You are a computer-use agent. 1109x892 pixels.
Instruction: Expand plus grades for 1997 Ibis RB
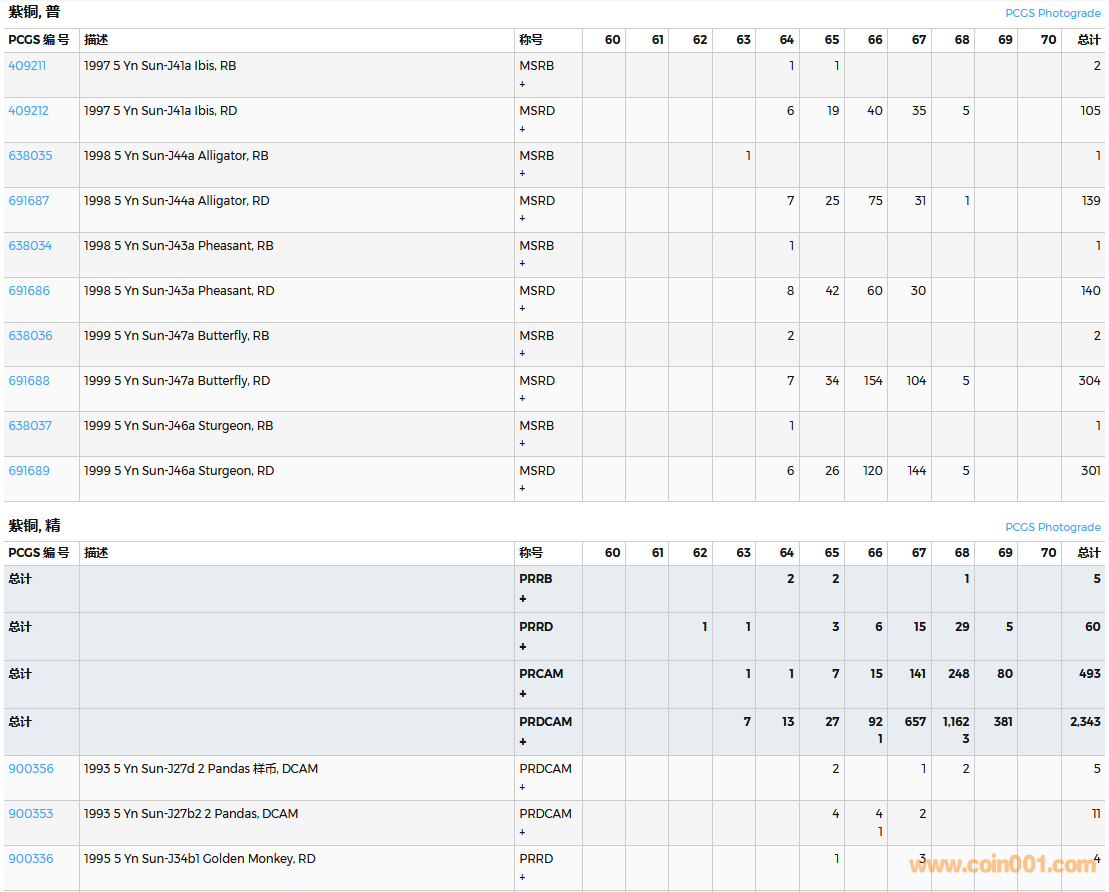(x=522, y=84)
